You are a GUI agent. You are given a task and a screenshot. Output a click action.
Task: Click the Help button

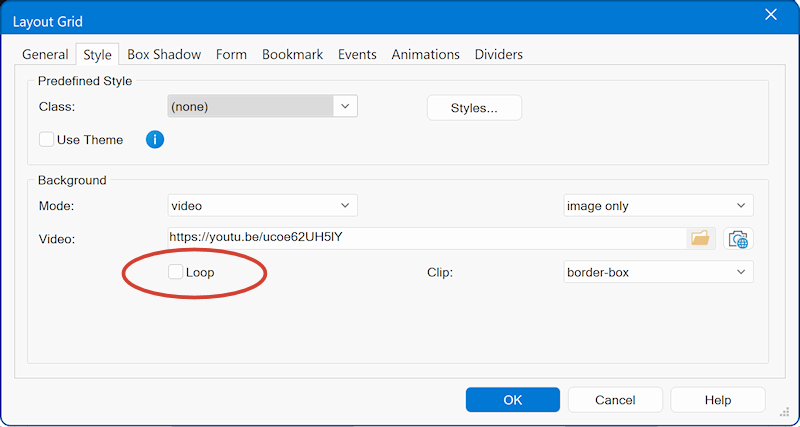point(718,399)
